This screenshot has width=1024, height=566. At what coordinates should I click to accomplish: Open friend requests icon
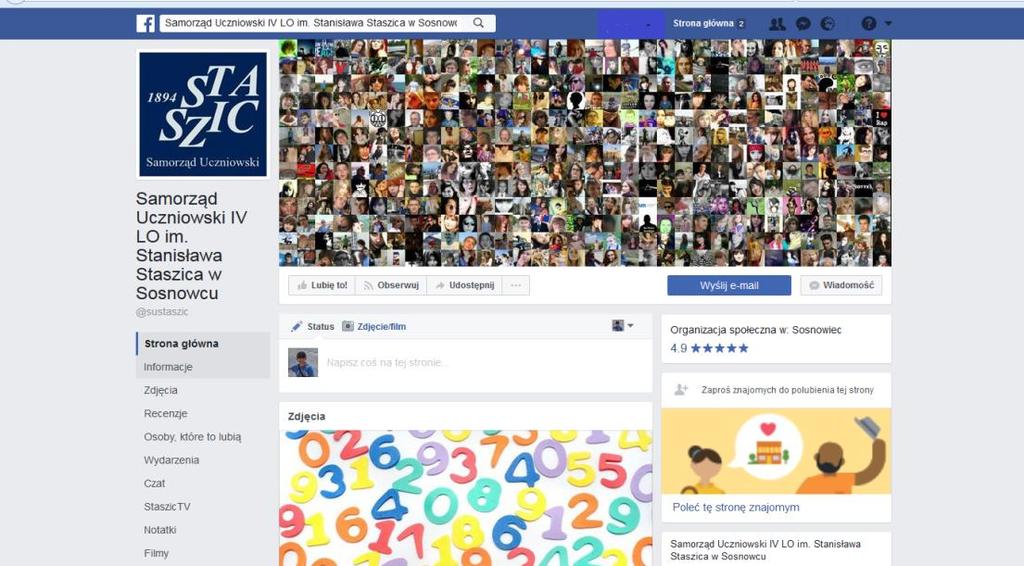coord(776,24)
